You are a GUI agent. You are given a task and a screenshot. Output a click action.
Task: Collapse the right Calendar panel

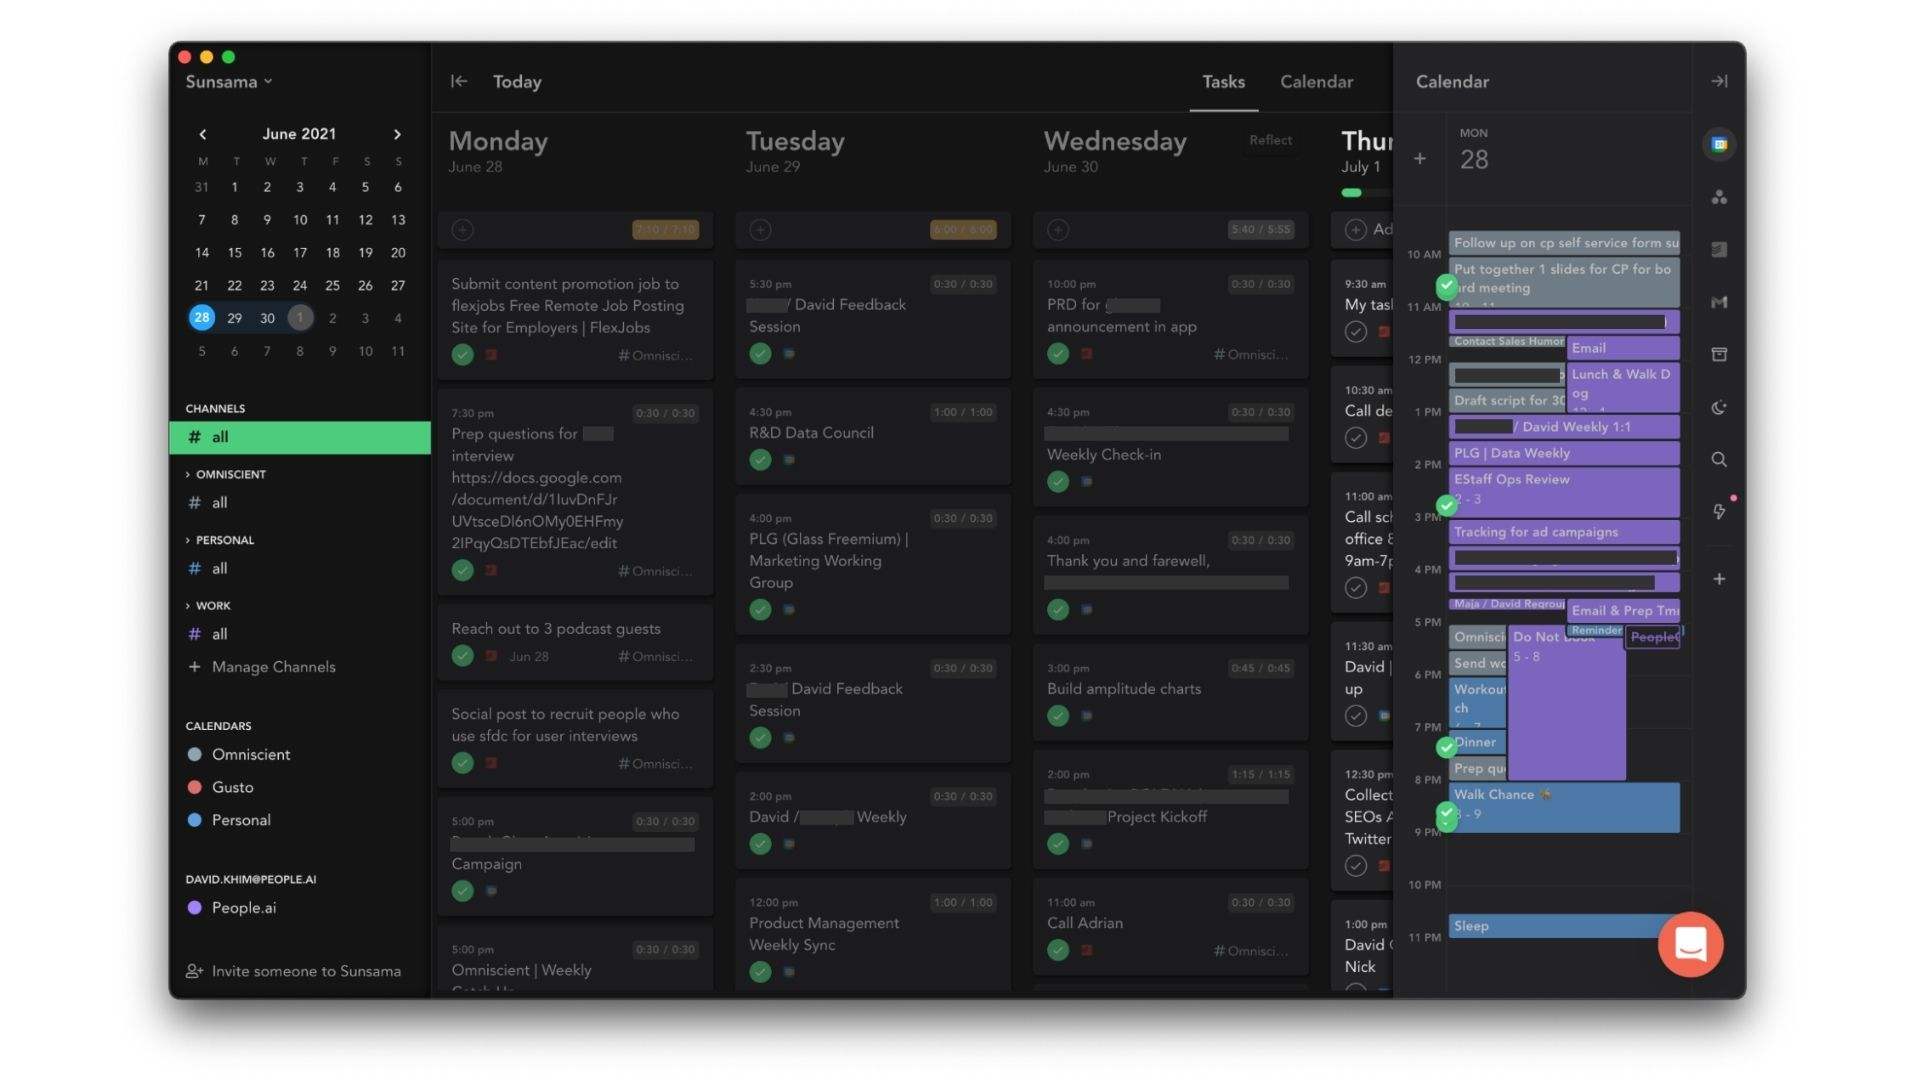click(x=1719, y=82)
